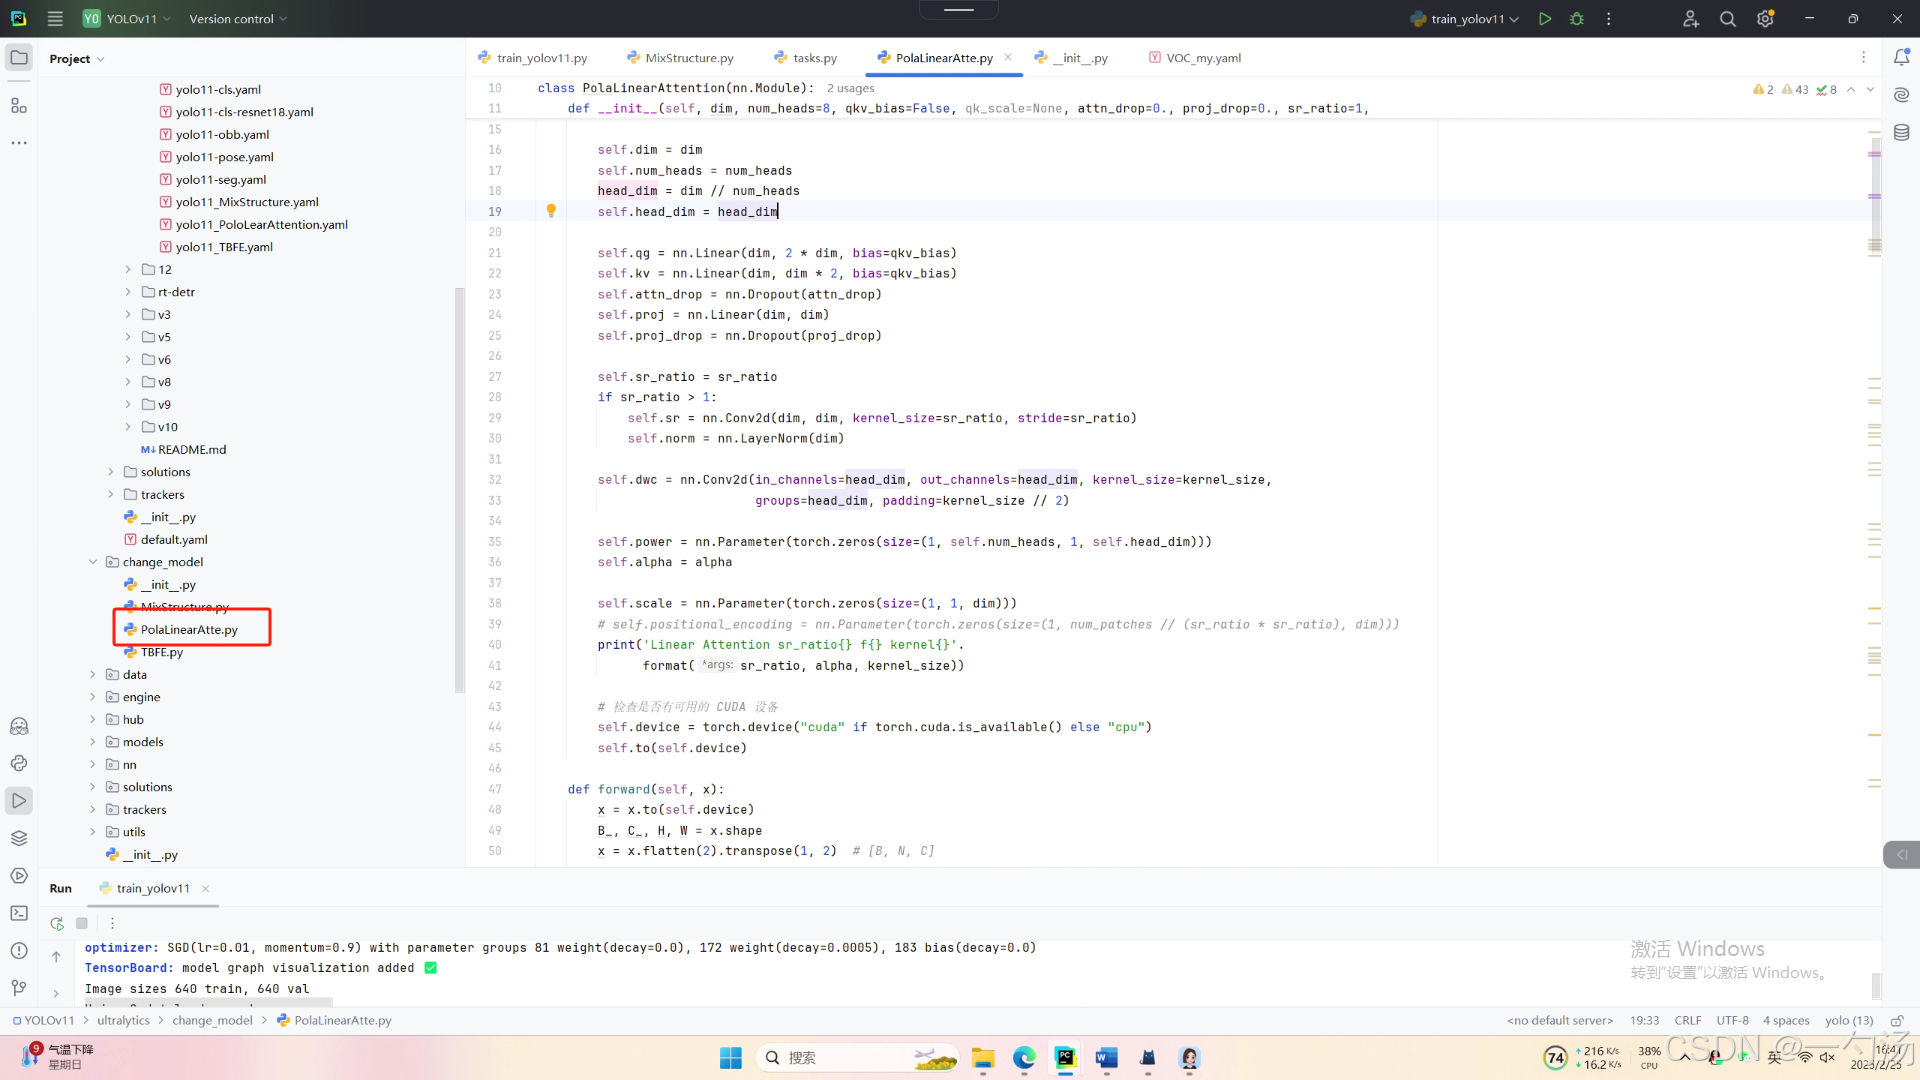This screenshot has width=1920, height=1080.
Task: Start debugging with the bug icon
Action: (1577, 19)
